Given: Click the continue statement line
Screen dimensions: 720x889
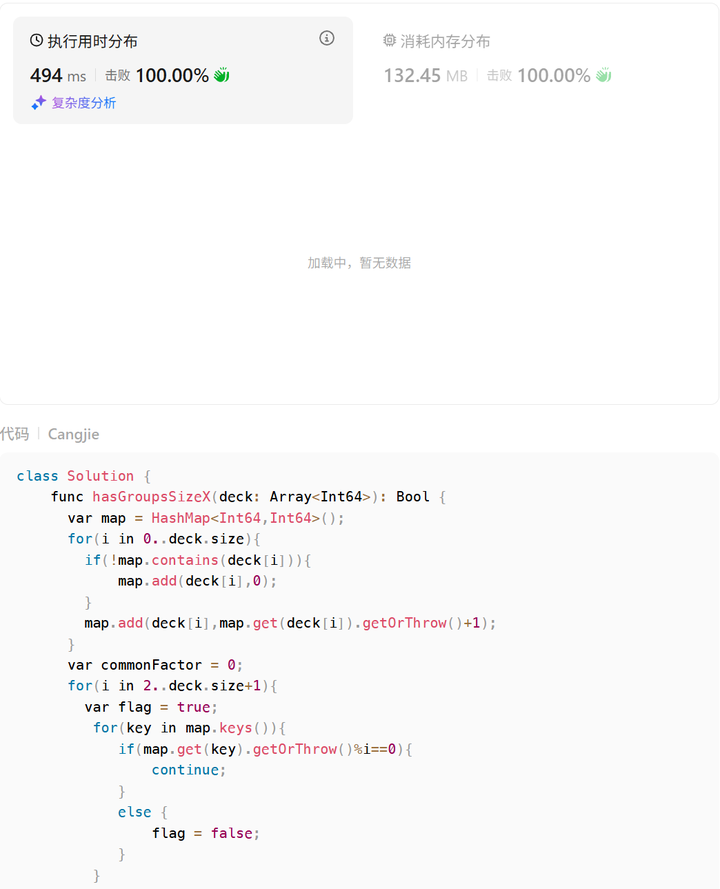Looking at the screenshot, I should click(x=189, y=770).
